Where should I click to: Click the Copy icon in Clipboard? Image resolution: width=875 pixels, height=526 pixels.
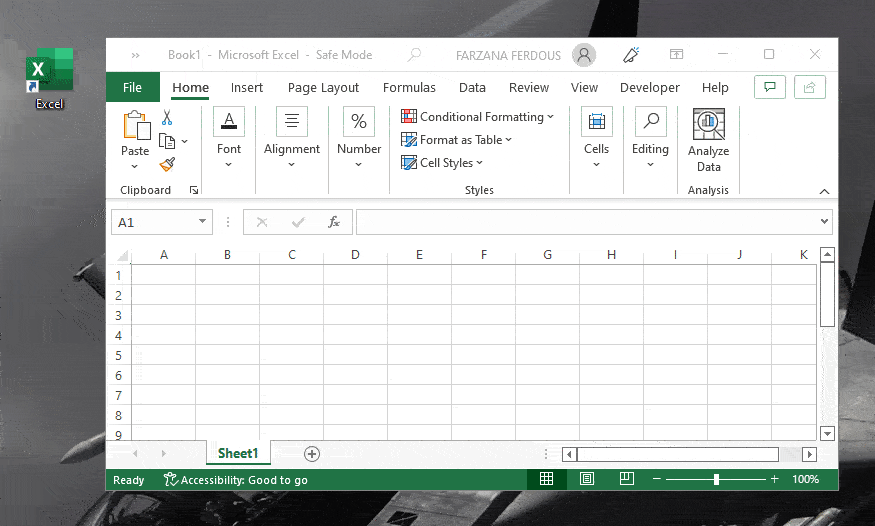click(167, 141)
